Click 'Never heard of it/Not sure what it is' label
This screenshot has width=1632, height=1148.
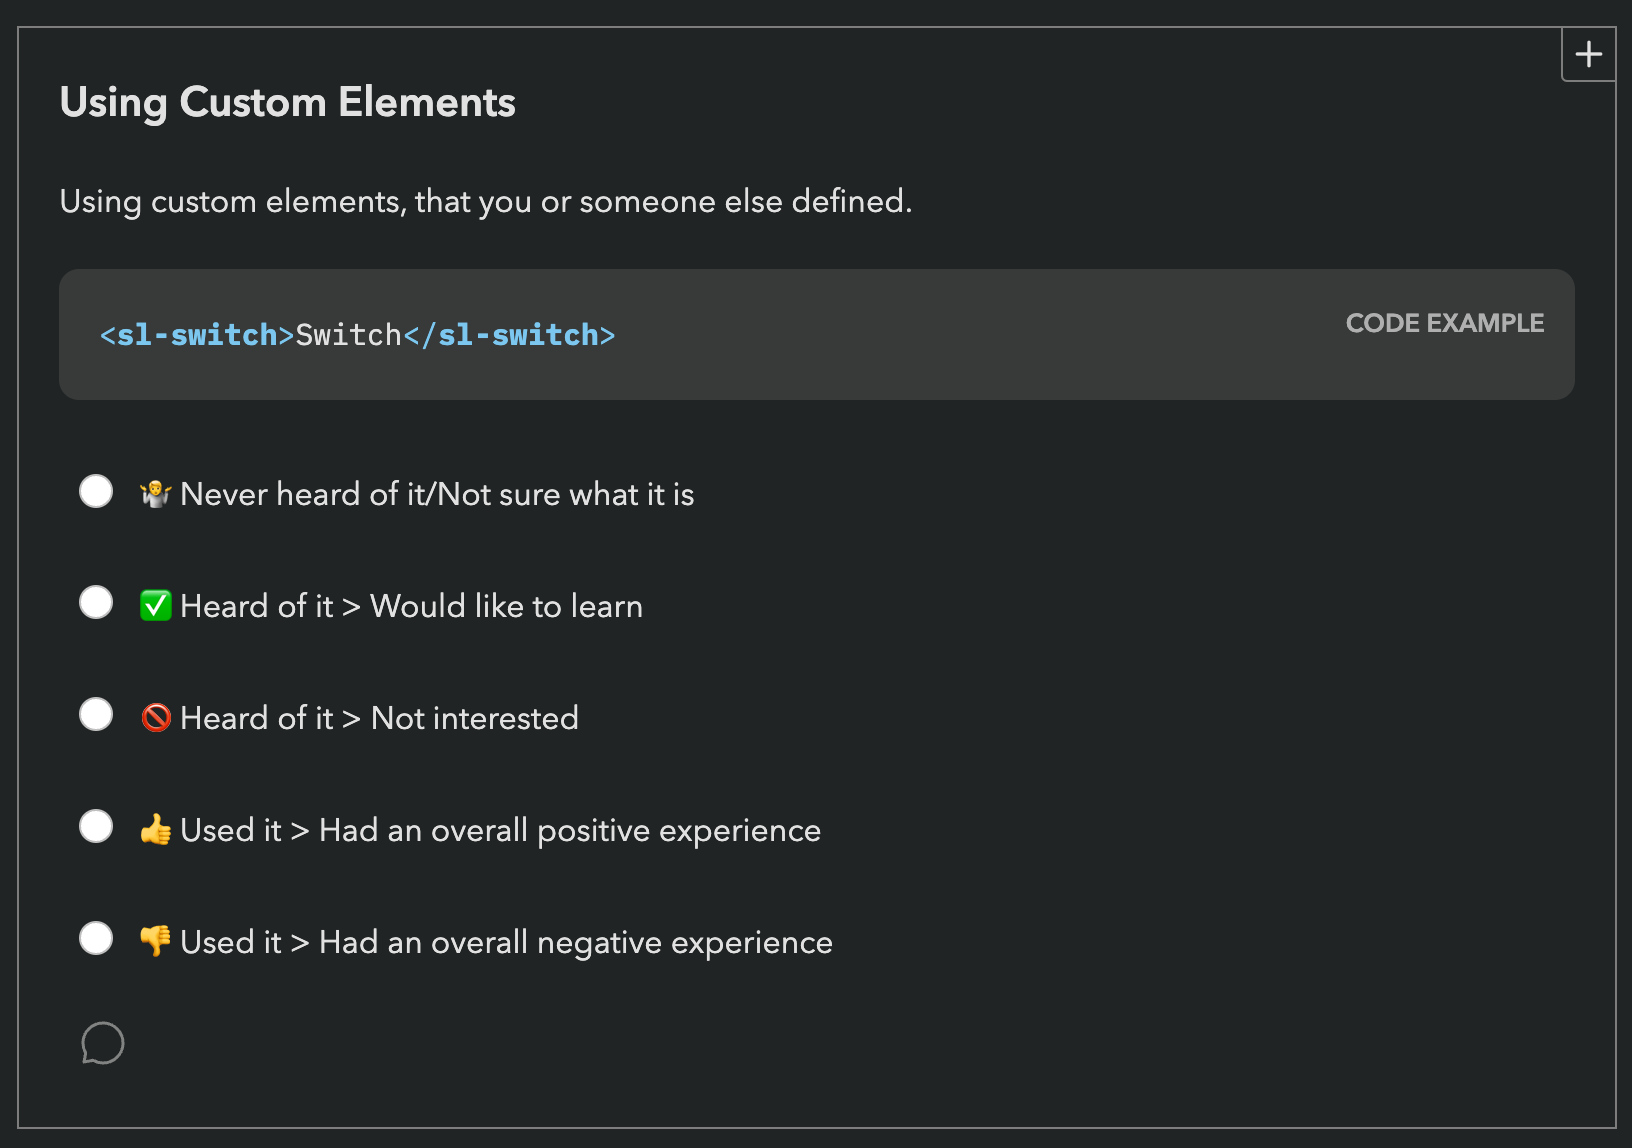click(x=437, y=495)
